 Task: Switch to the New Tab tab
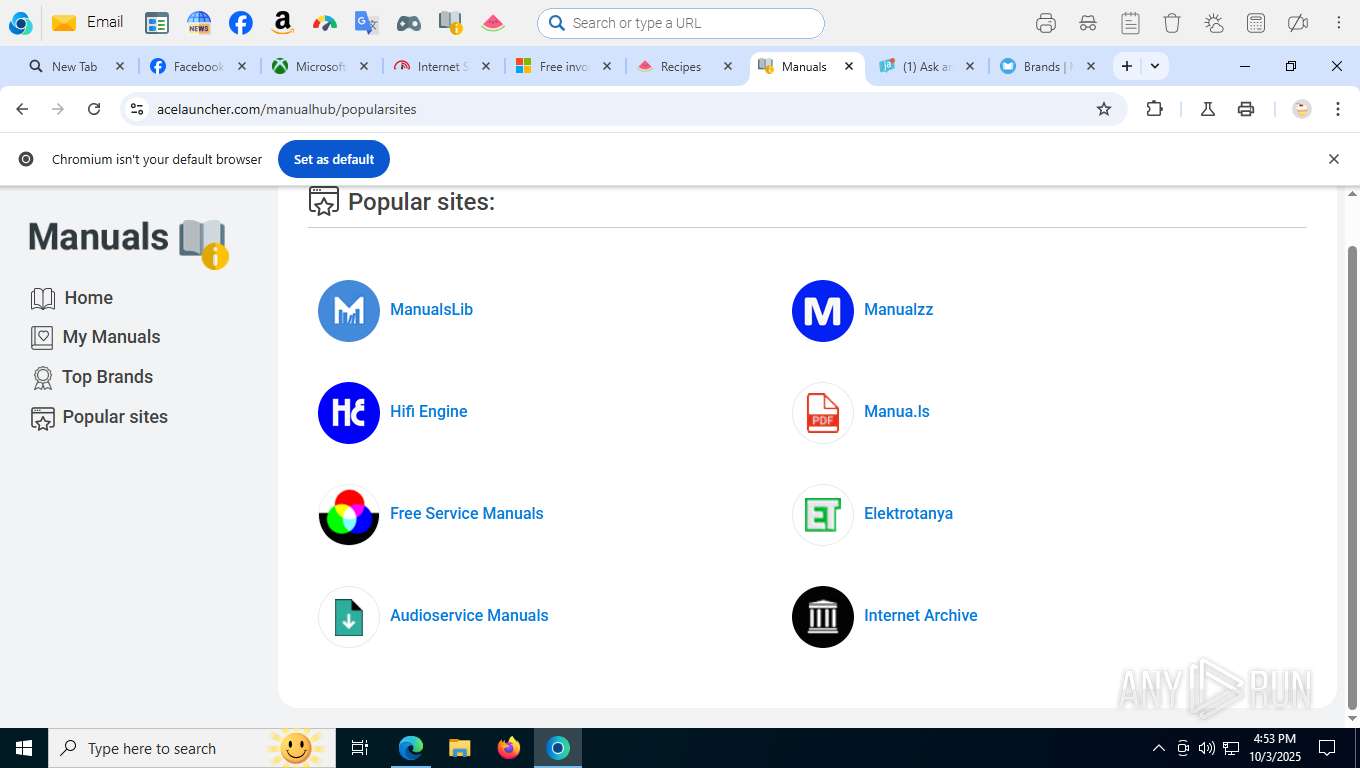tap(74, 67)
